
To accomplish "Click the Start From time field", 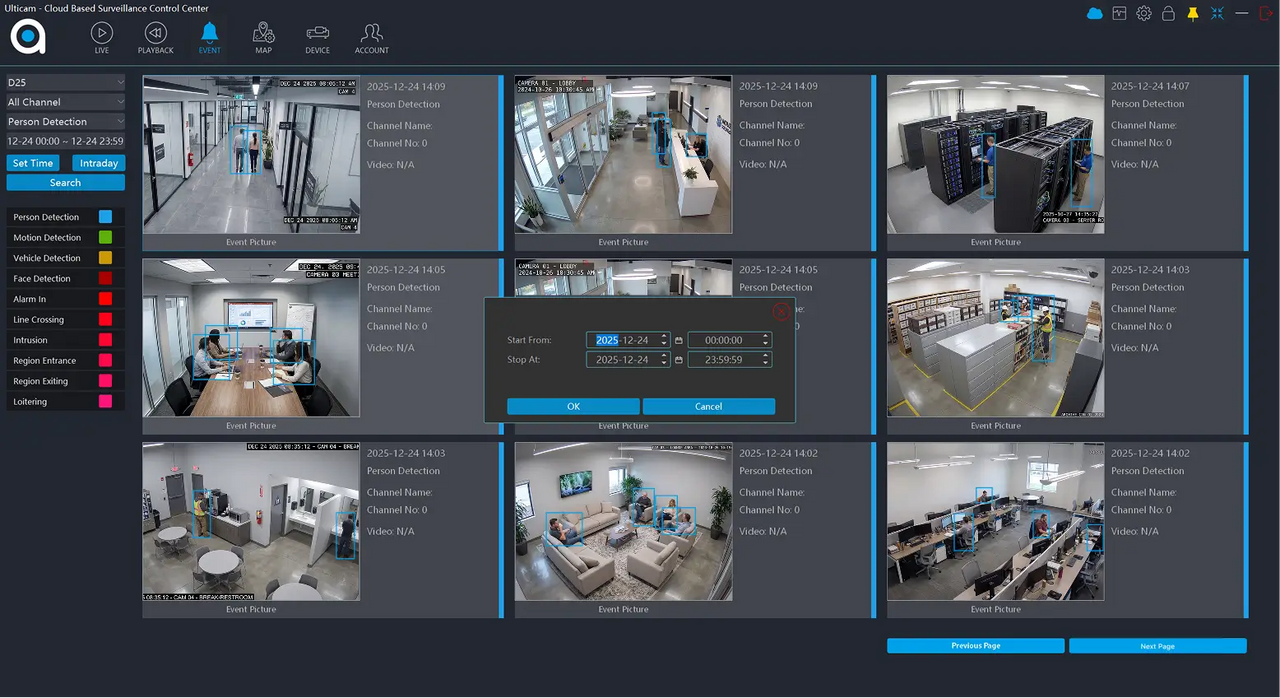I will coord(723,340).
